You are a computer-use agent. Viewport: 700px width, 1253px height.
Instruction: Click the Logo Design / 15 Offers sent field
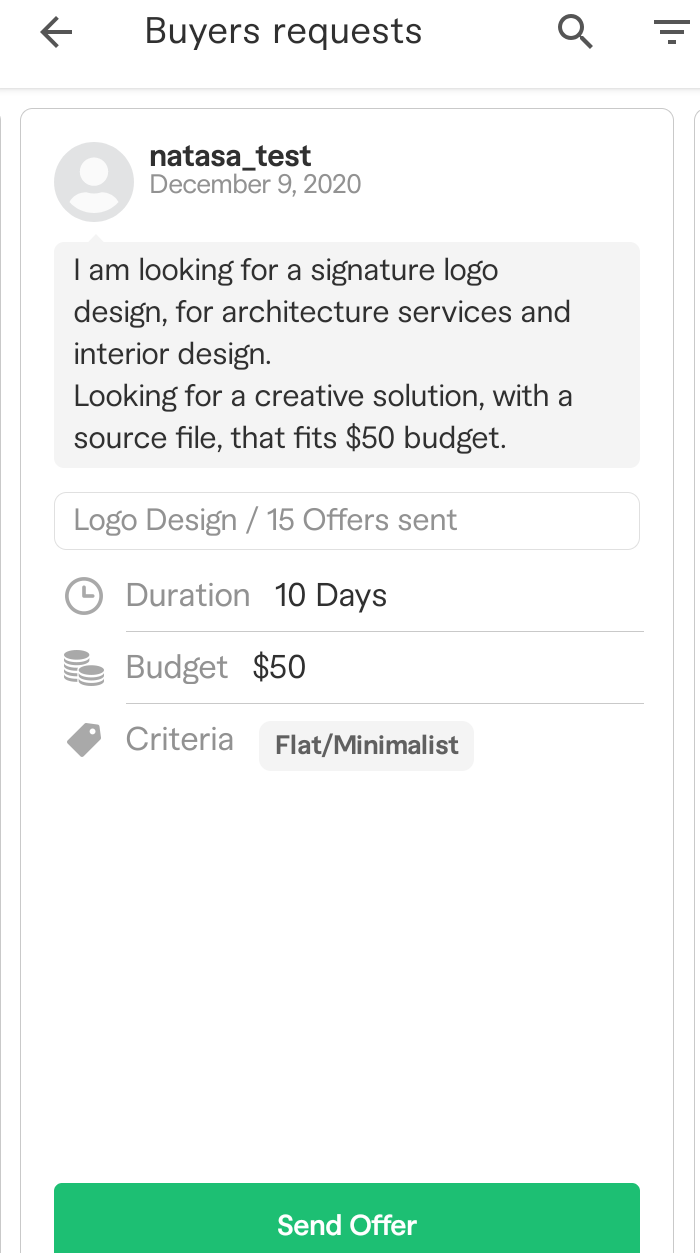[346, 521]
